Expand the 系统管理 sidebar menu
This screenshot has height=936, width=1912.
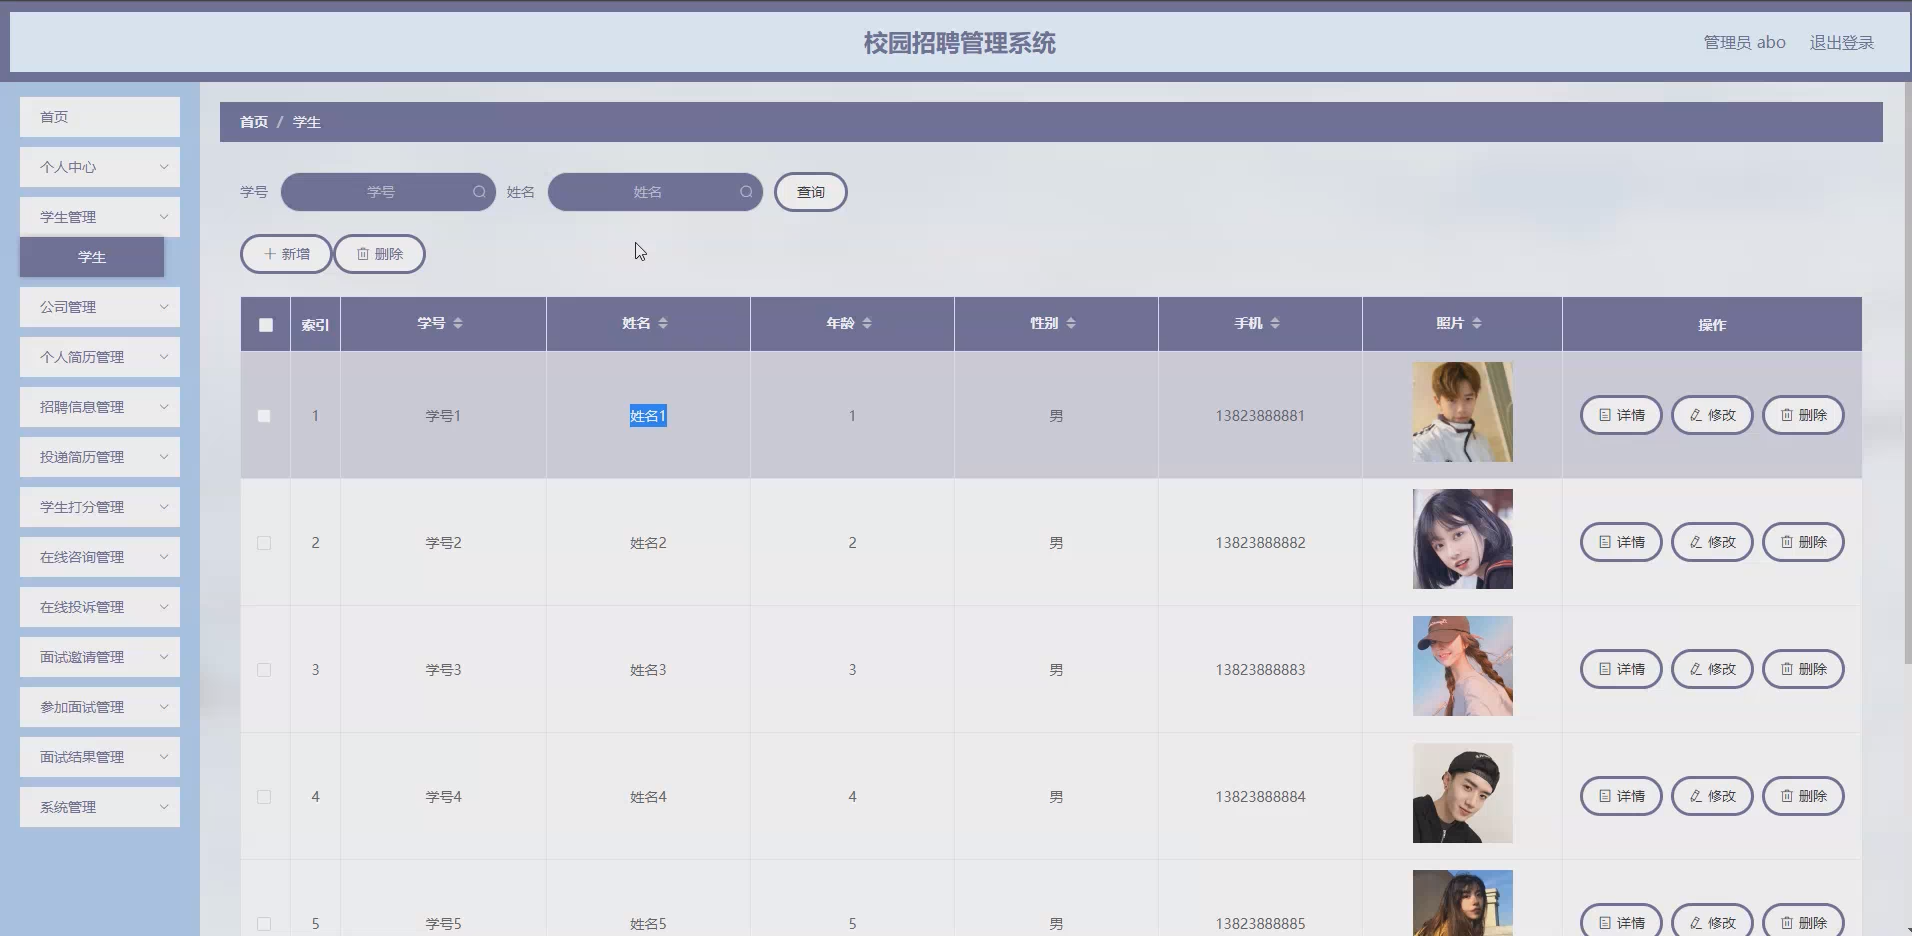click(100, 807)
